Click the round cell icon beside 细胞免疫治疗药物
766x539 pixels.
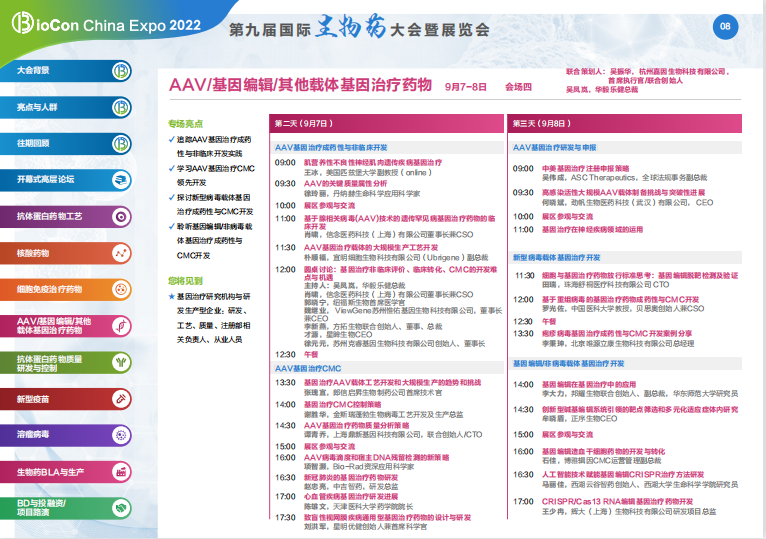(122, 289)
